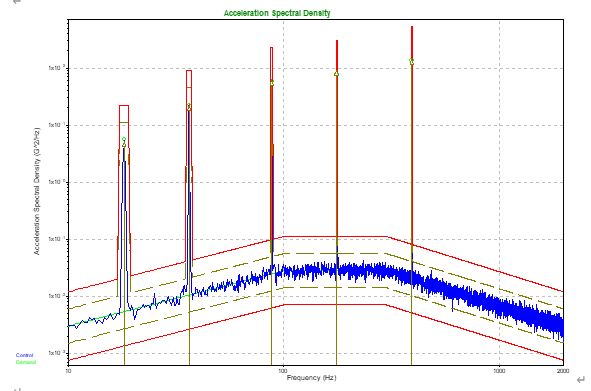Screen dimensions: 591x391
Task: Click the first peak's green circle marker
Action: click(124, 140)
